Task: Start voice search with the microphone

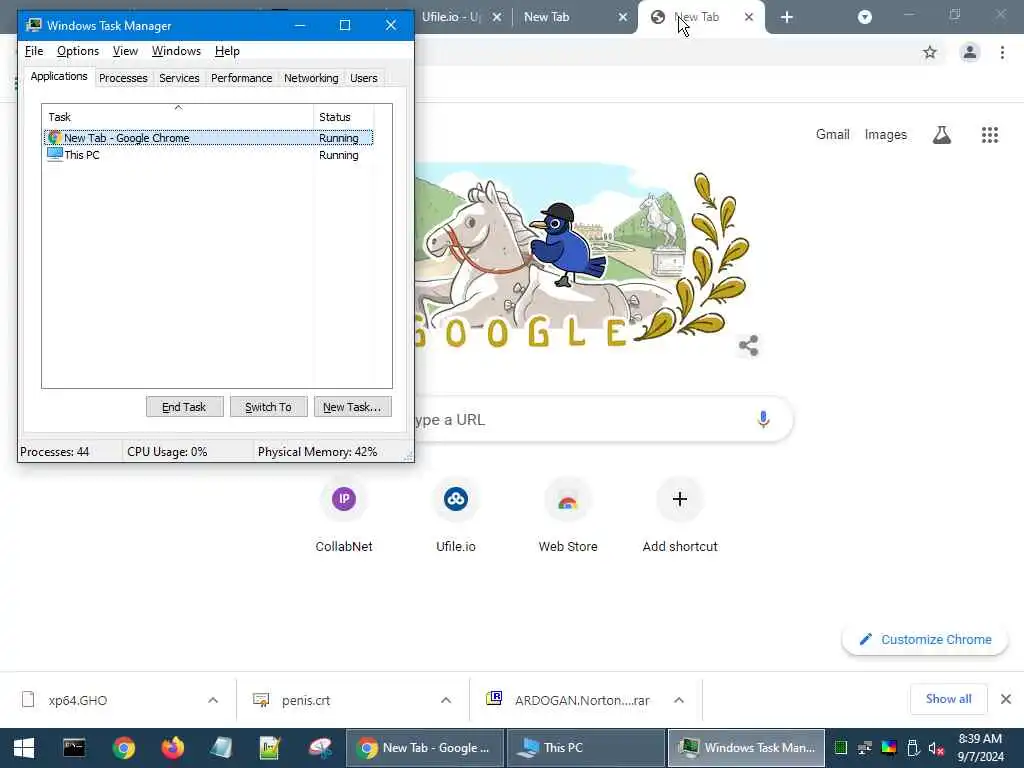Action: (x=763, y=419)
